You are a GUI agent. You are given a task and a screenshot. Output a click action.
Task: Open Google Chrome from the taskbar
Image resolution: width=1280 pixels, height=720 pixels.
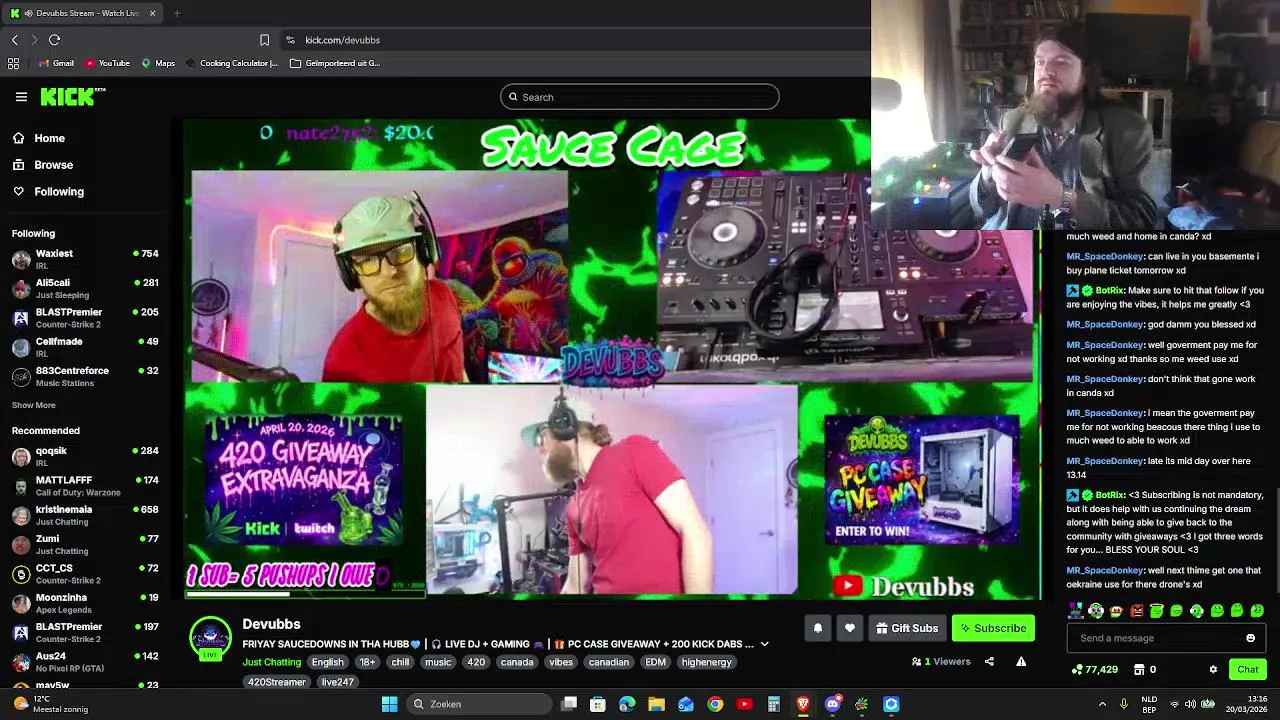click(715, 704)
